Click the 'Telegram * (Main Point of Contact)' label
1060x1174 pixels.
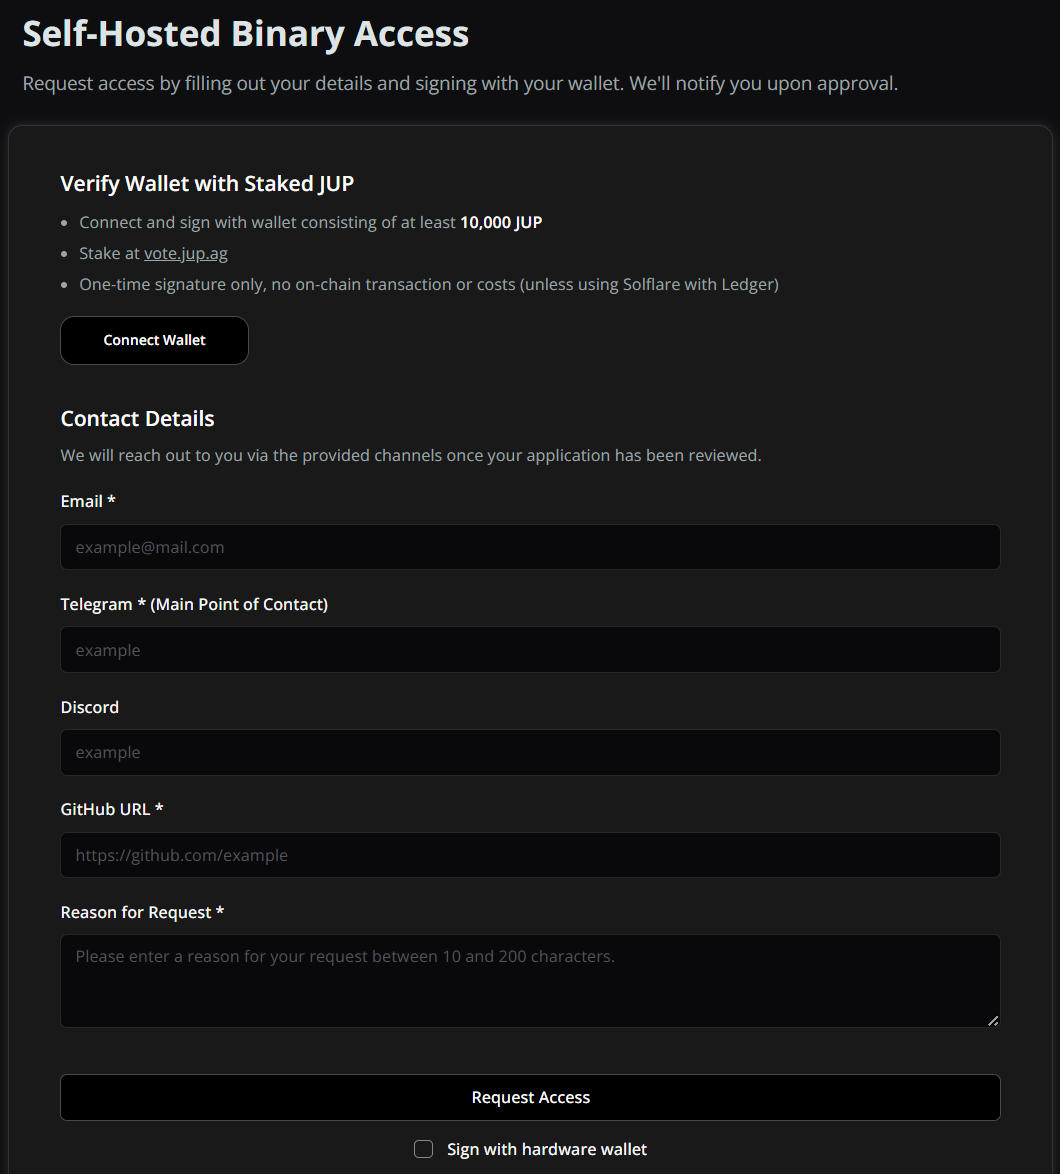point(194,604)
